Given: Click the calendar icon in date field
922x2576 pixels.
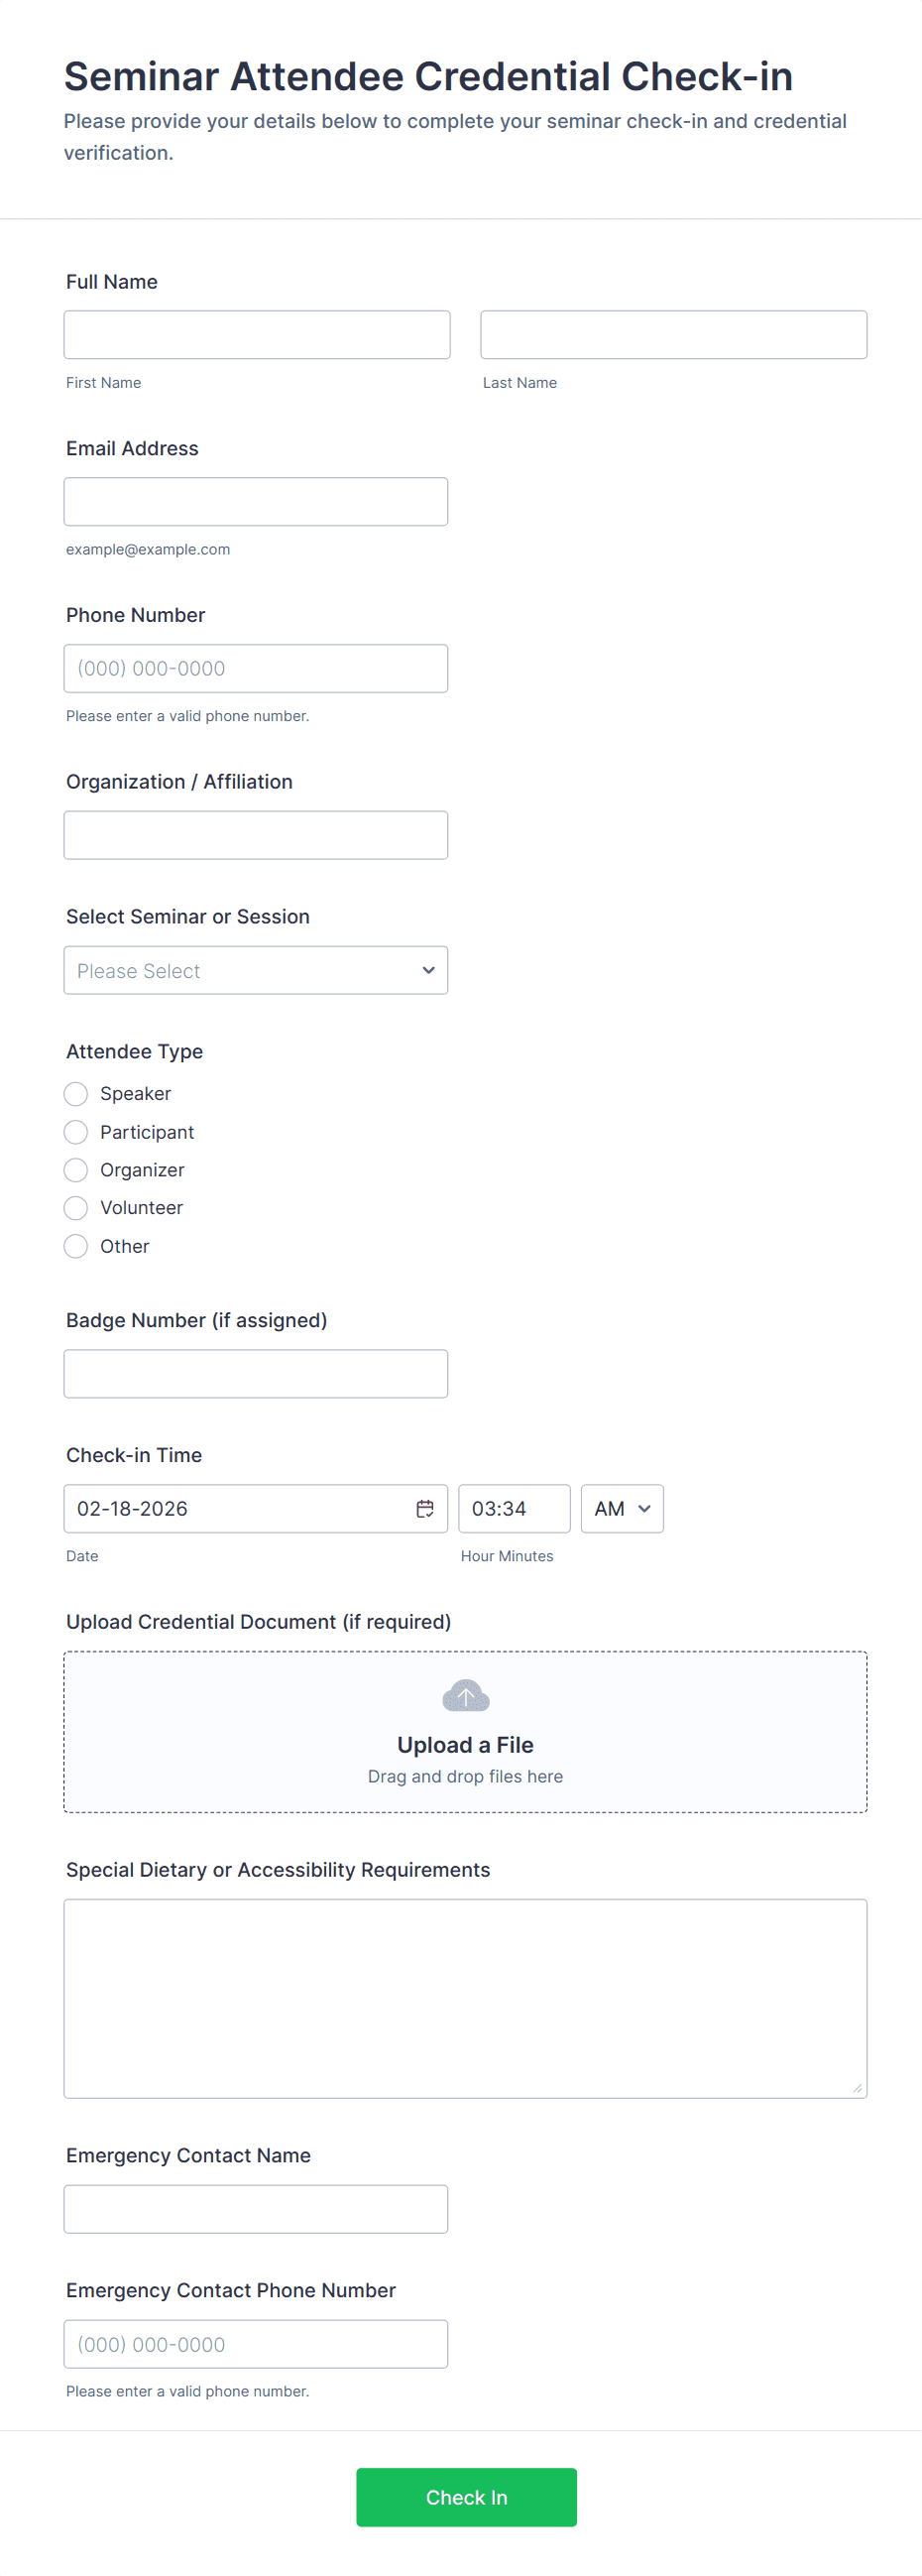Looking at the screenshot, I should 425,1508.
